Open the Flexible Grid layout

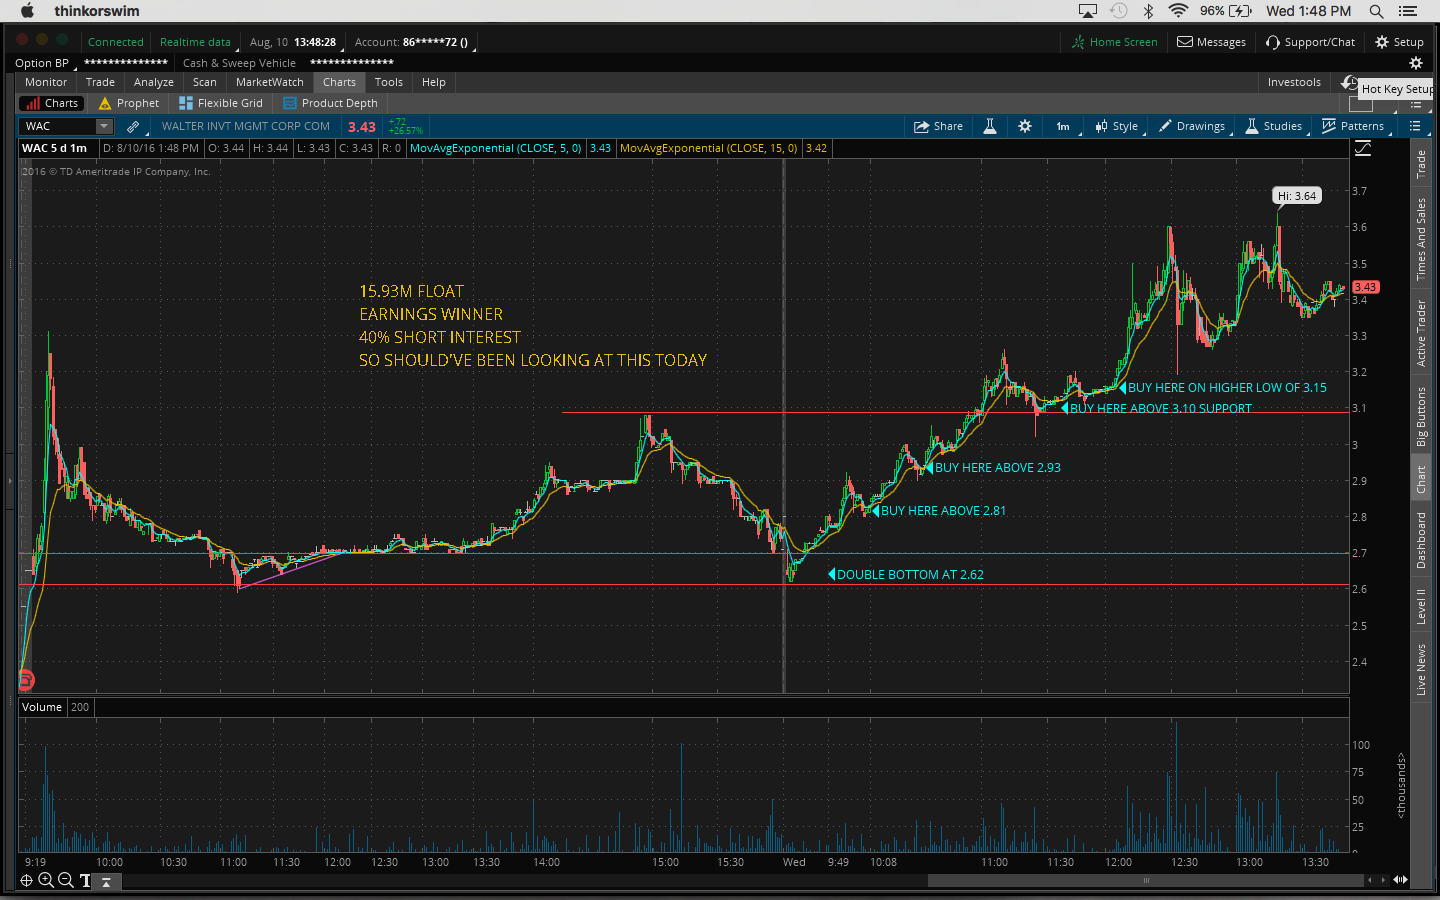tap(221, 103)
